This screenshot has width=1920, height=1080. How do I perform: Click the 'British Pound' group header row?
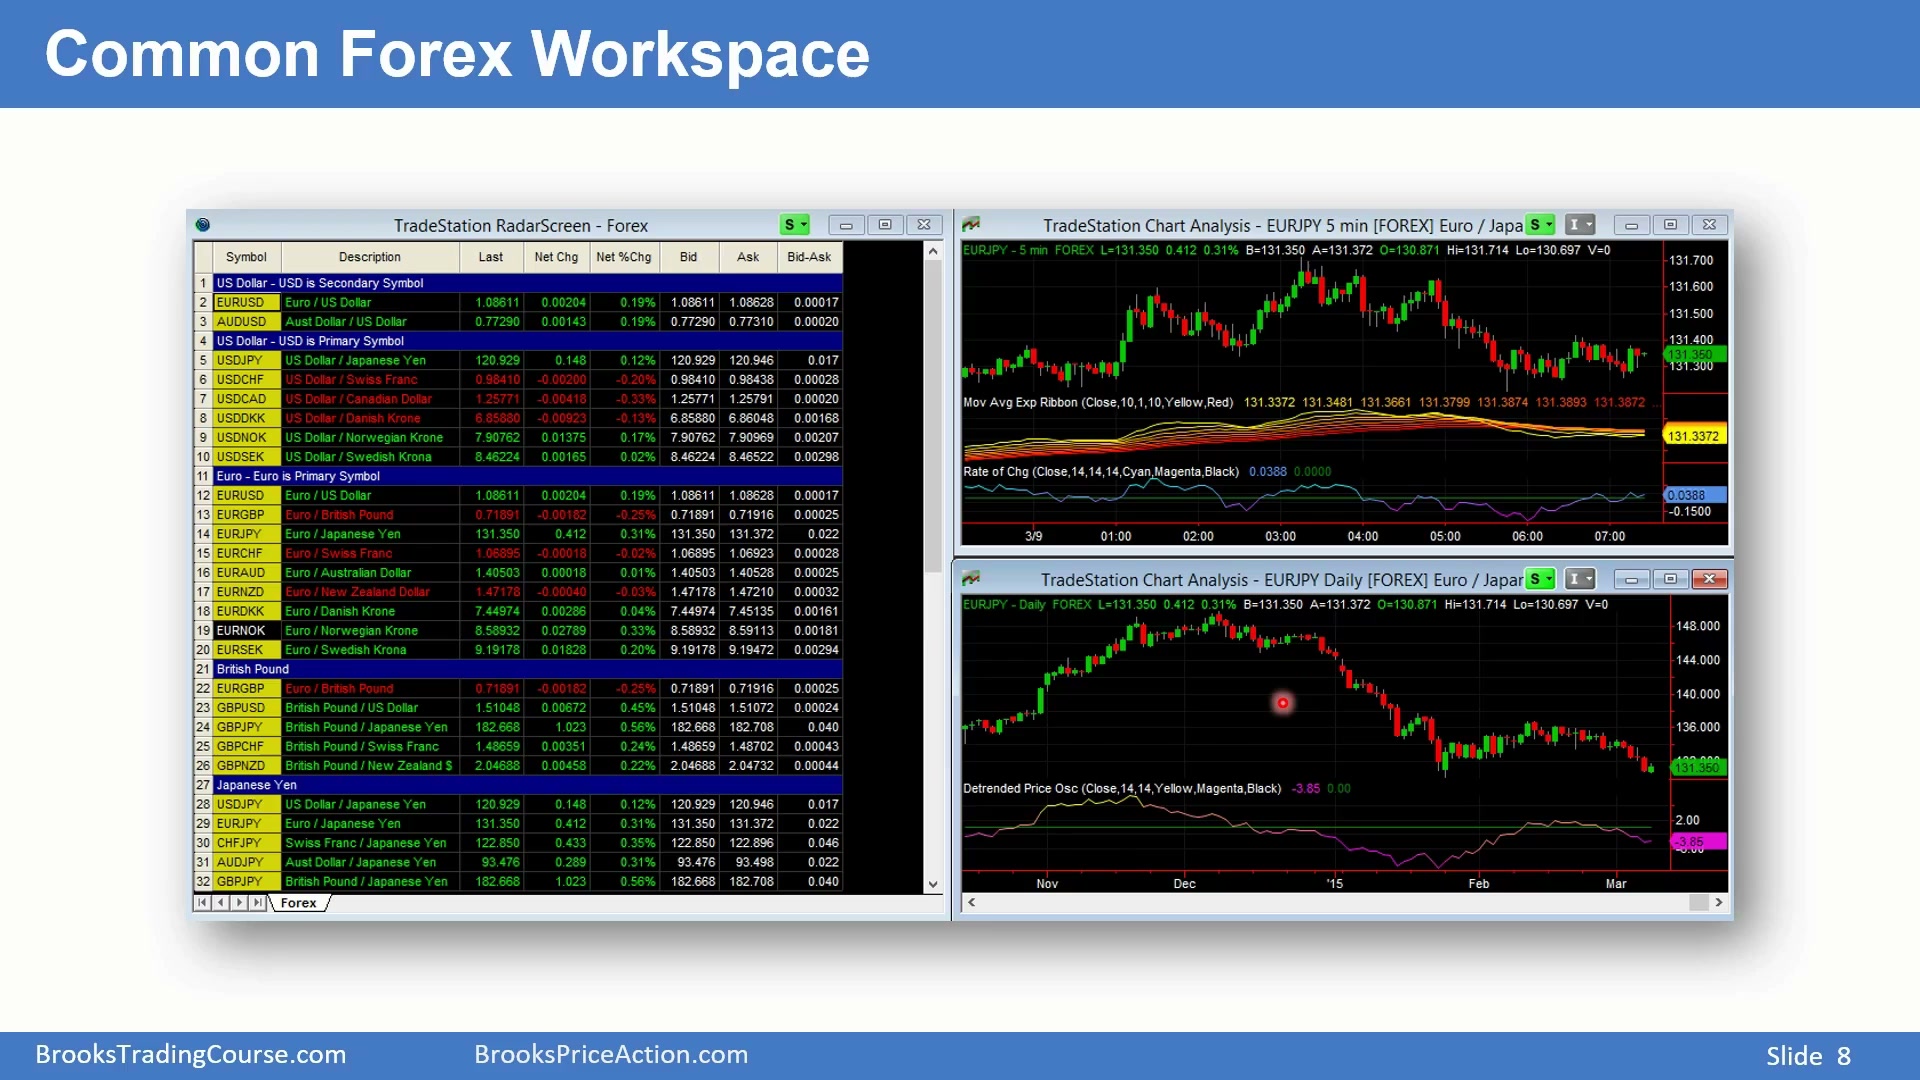(528, 669)
